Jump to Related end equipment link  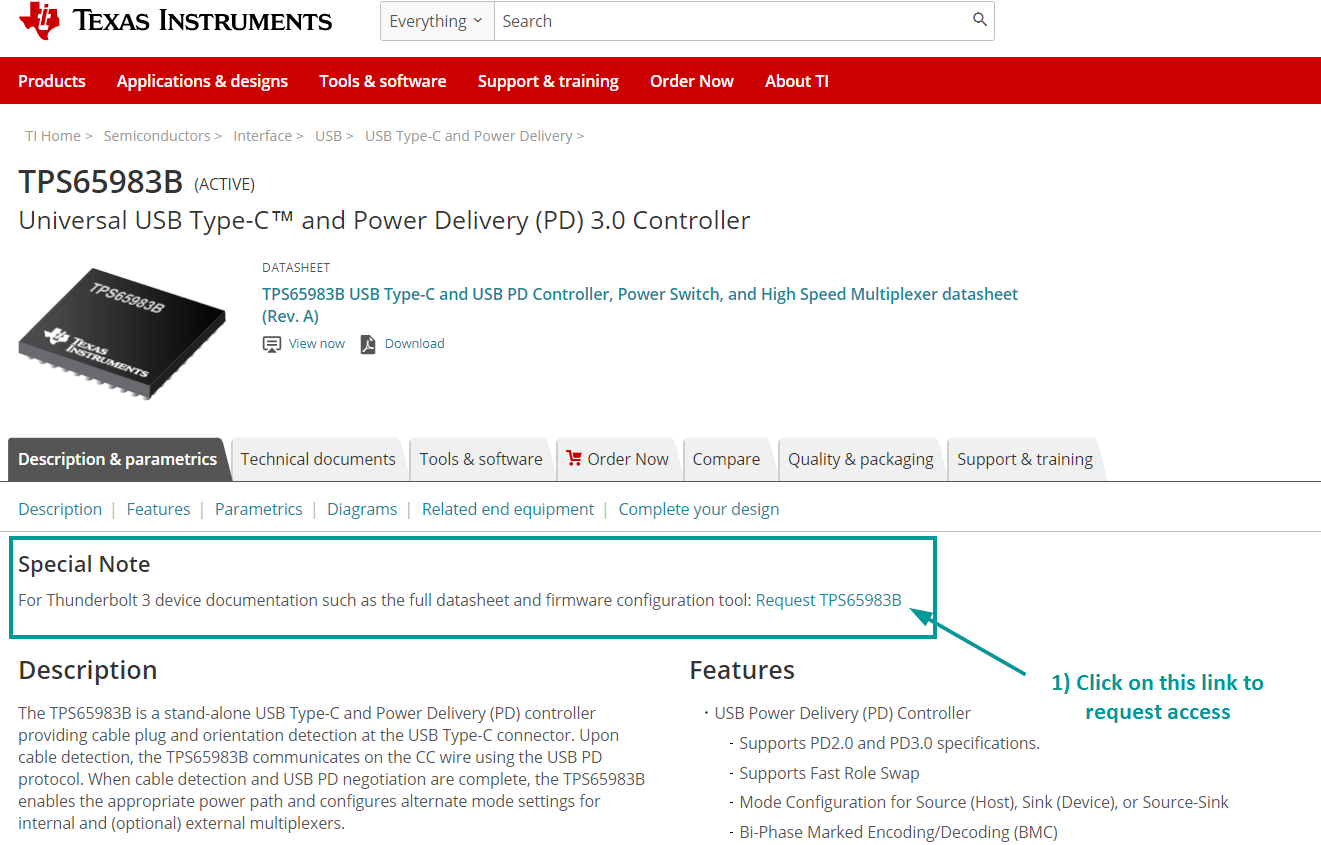pos(508,509)
